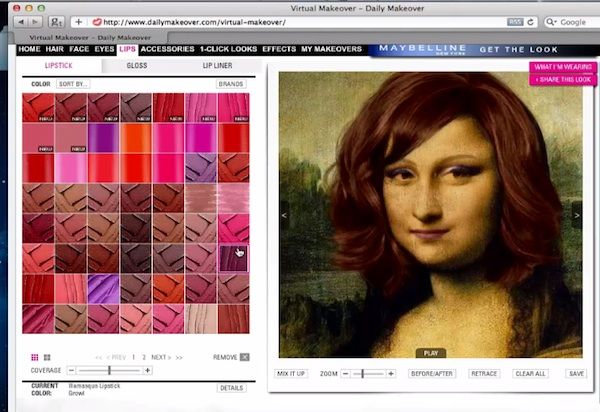Switch to large swatch grid view
The height and width of the screenshot is (412, 600).
[47, 357]
